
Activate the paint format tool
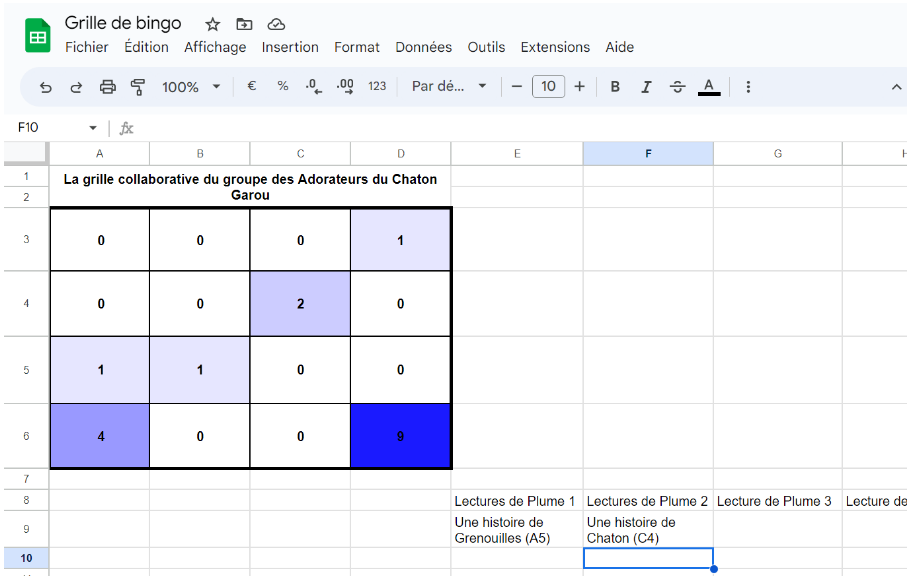pyautogui.click(x=138, y=87)
